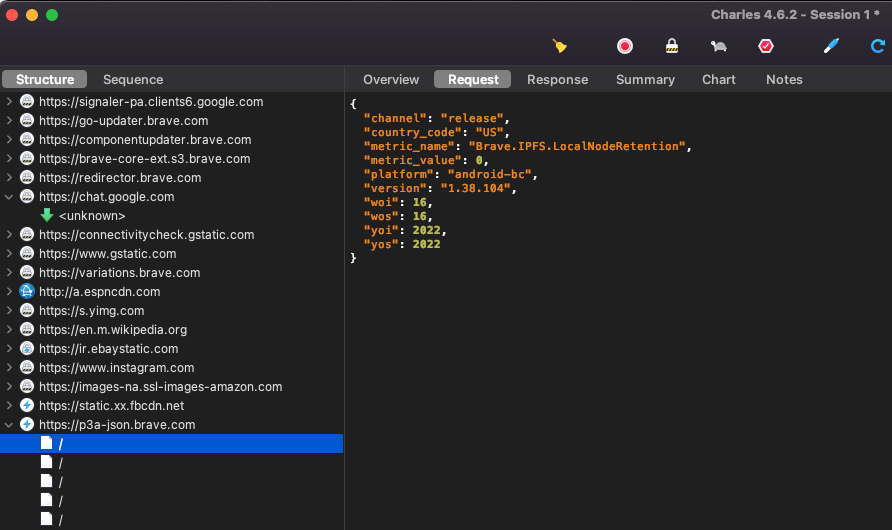Expand static.xx.fbcdn.net host
892x530 pixels.
pos(9,405)
